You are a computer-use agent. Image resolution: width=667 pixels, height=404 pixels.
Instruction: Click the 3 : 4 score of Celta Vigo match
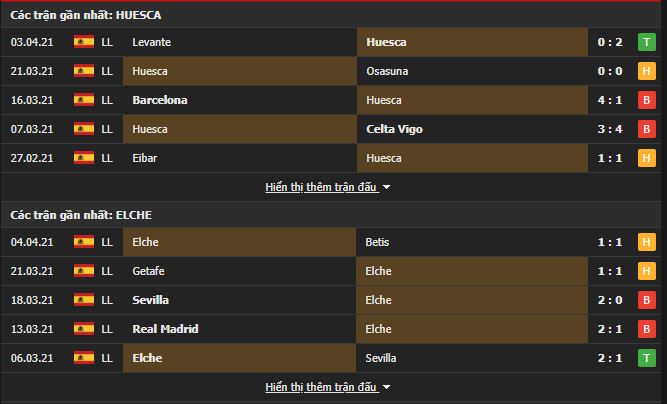point(610,129)
